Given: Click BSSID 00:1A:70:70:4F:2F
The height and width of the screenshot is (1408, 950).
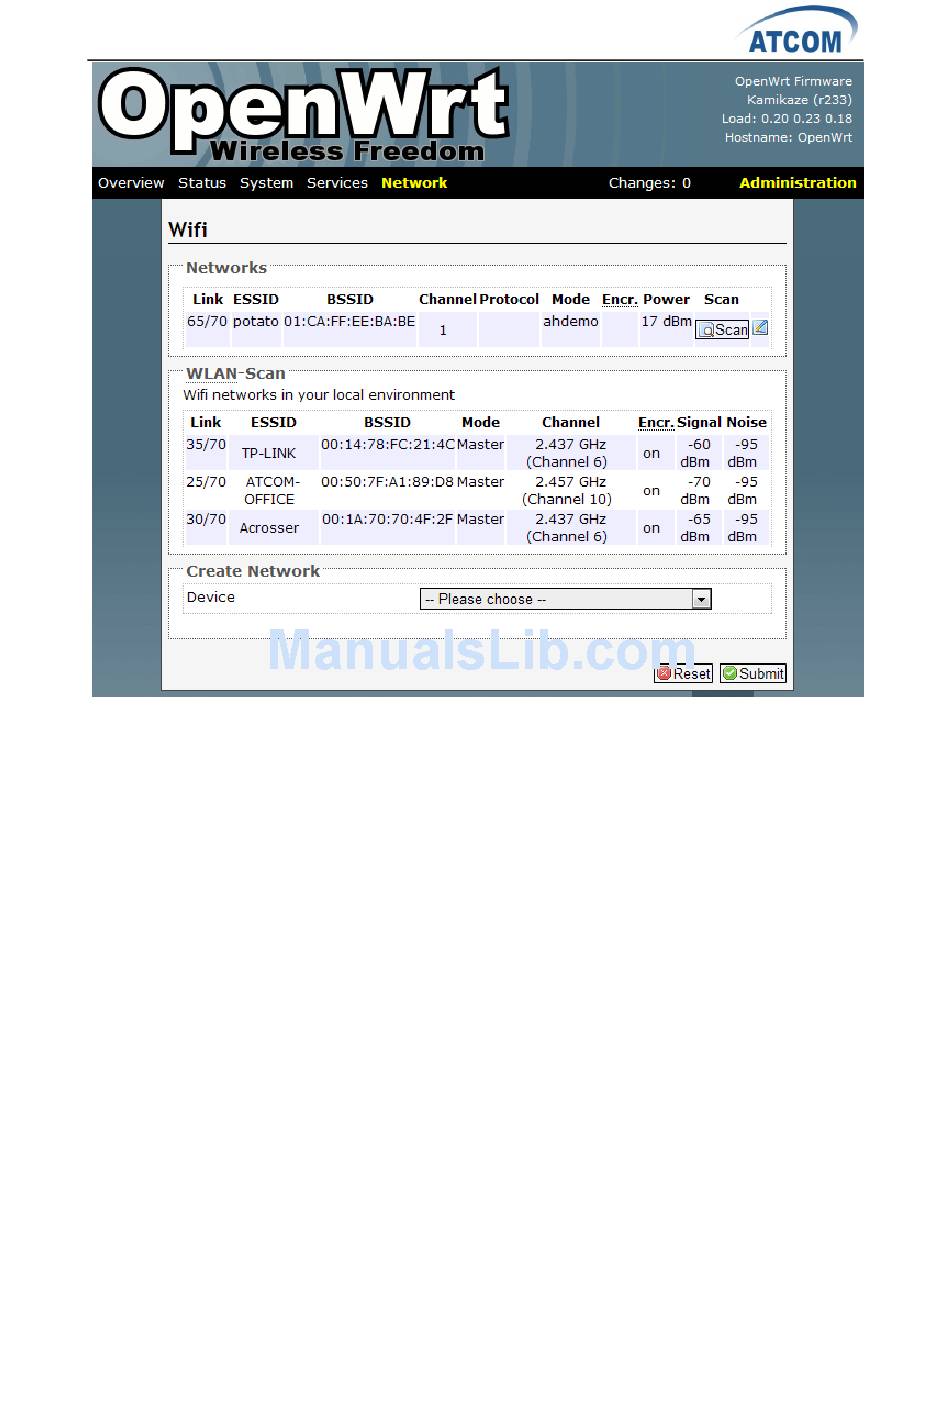Looking at the screenshot, I should pos(388,519).
